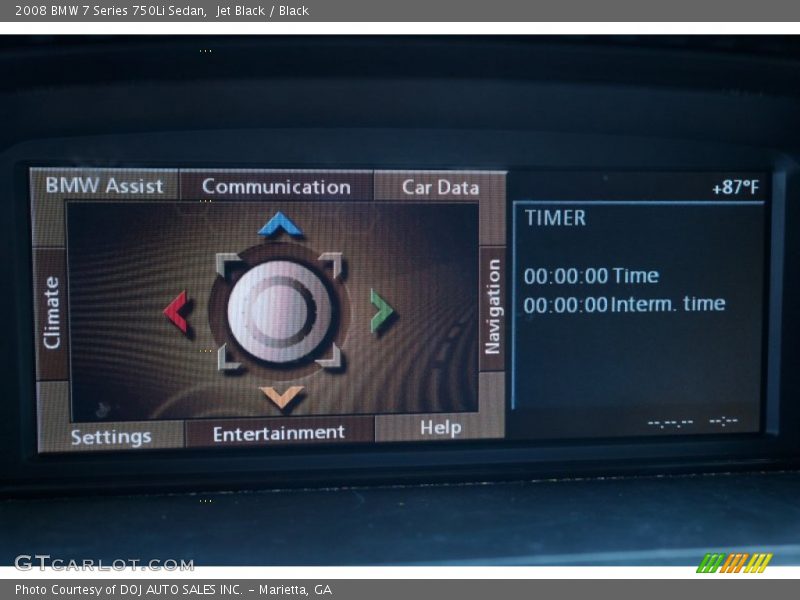
Task: Click the GTCARLOT.COM watermark link
Action: pos(104,564)
